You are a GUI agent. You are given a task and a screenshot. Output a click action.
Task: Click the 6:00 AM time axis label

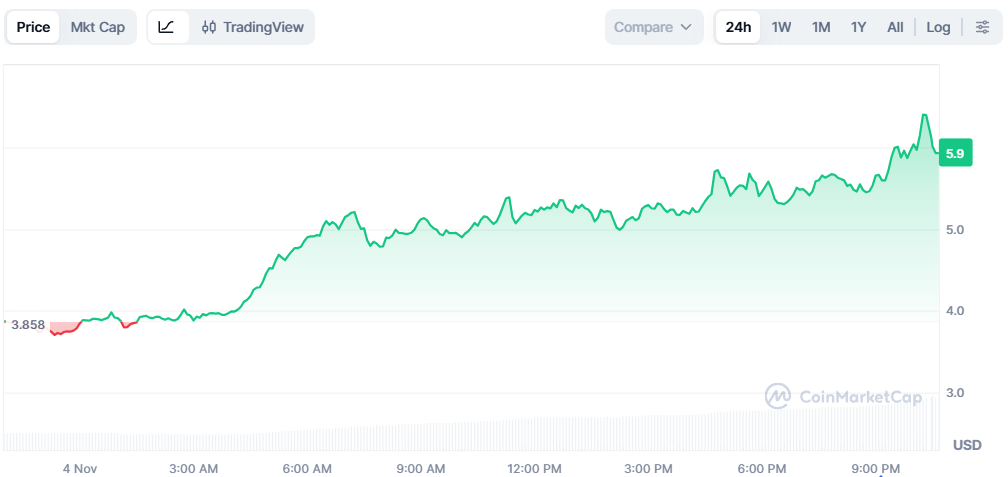[x=307, y=468]
